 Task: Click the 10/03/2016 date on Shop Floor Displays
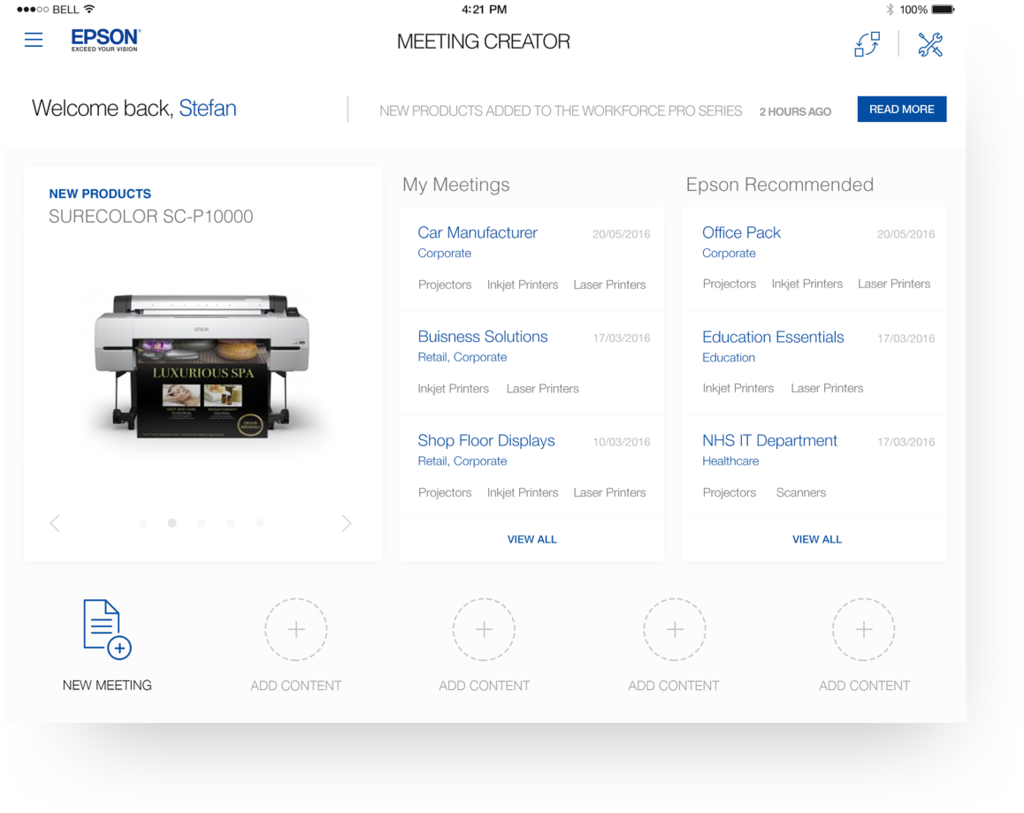point(621,442)
